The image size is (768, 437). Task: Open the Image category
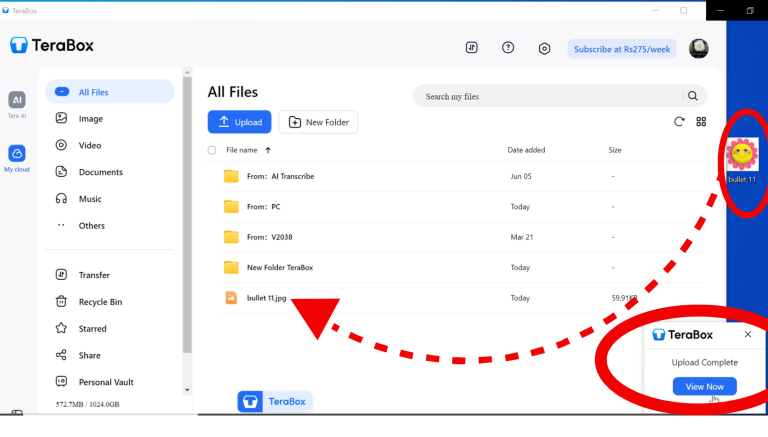tap(91, 119)
